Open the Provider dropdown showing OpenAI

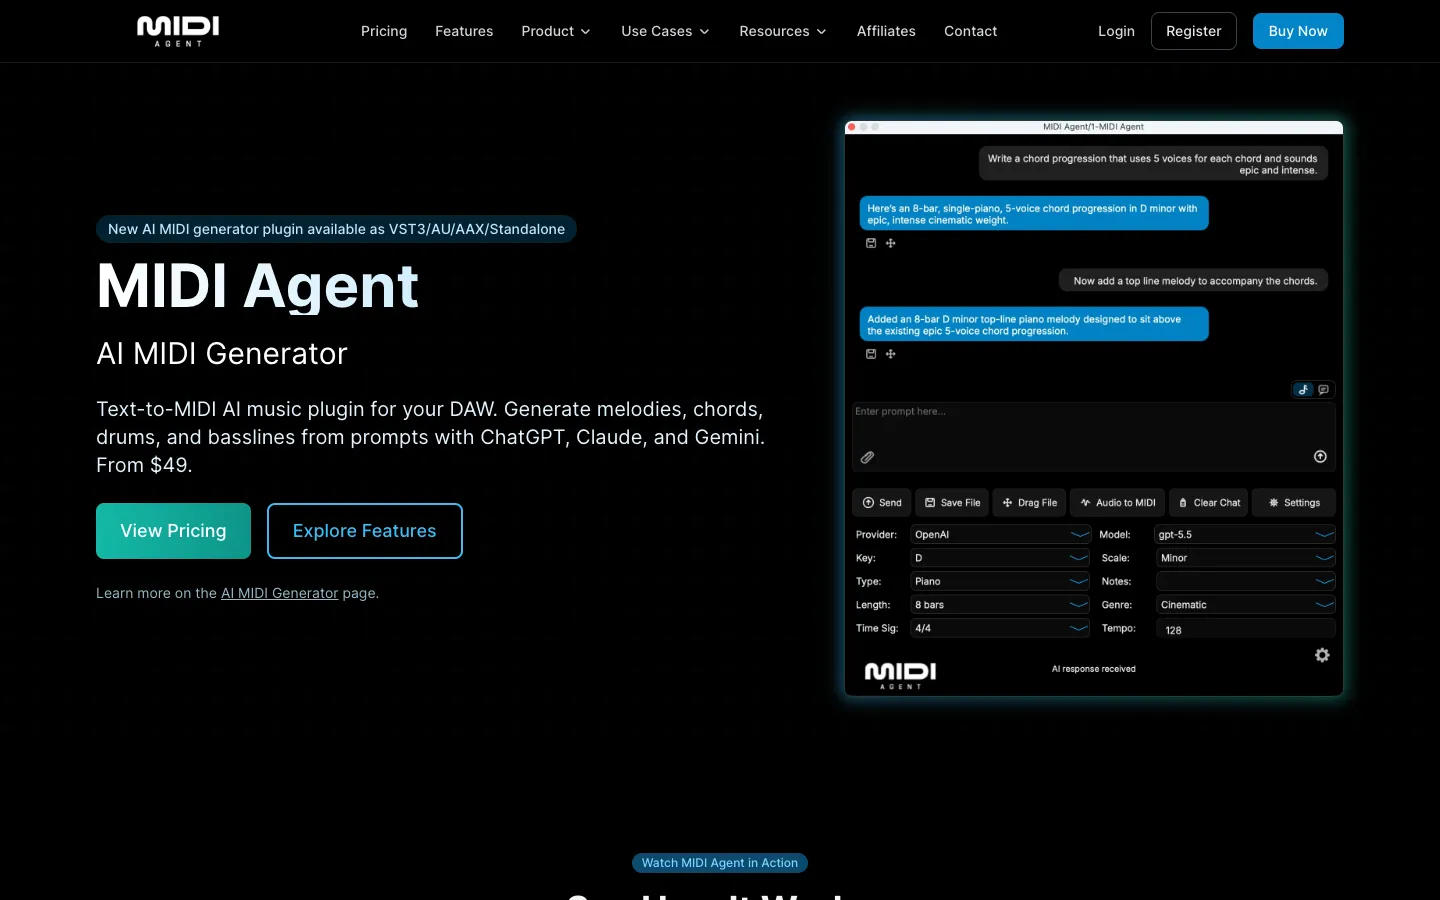click(x=1000, y=535)
